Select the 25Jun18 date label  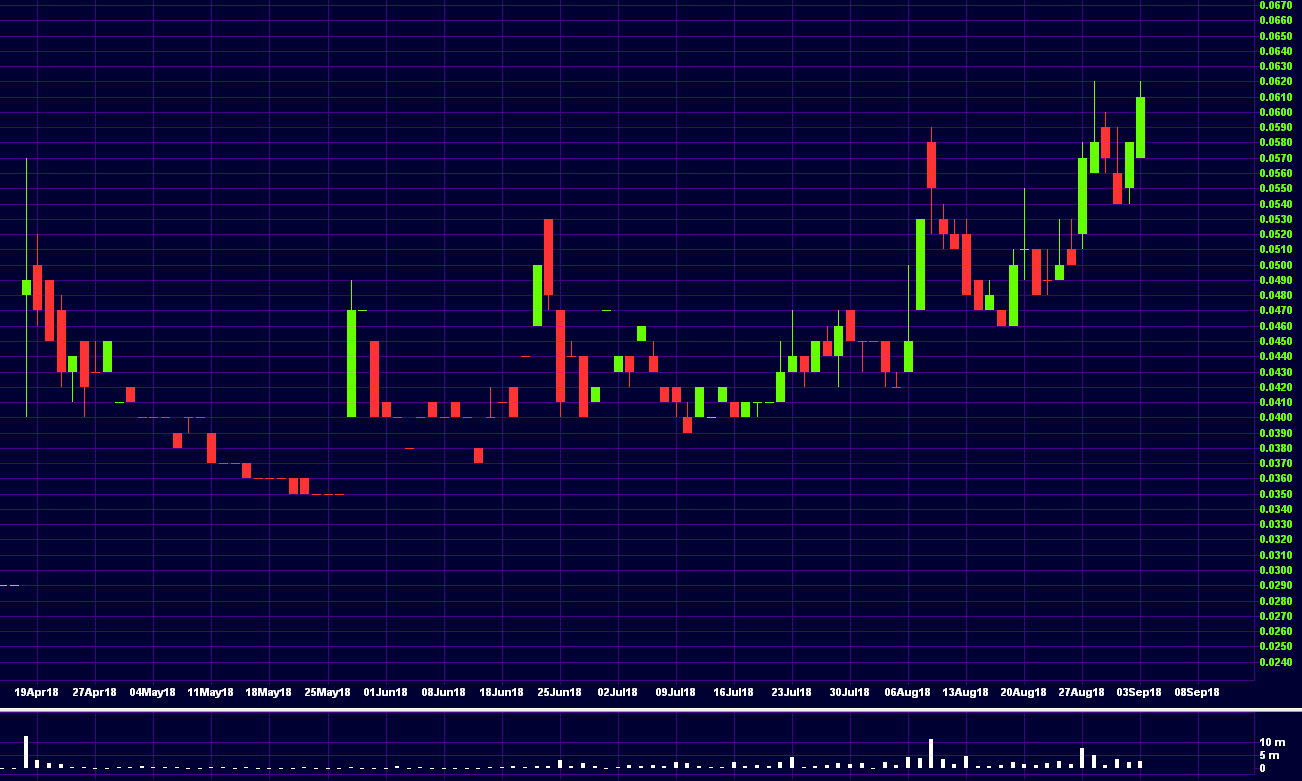coord(559,692)
